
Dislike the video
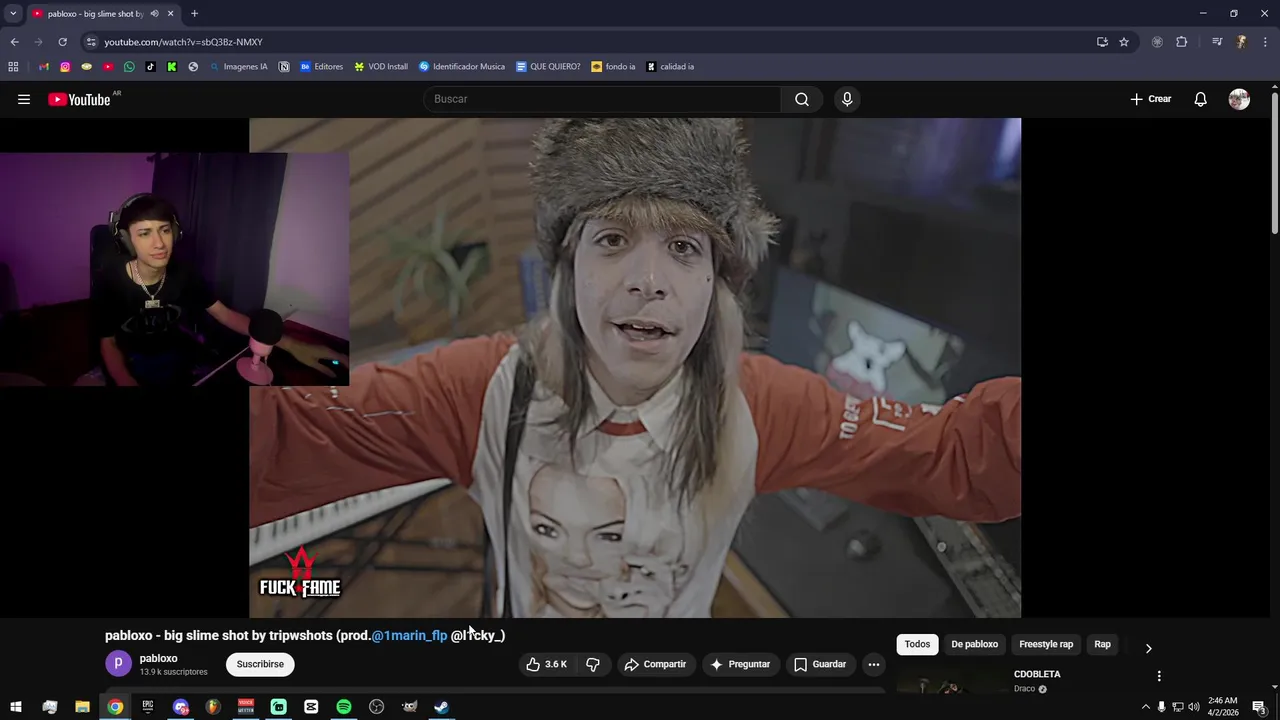pyautogui.click(x=593, y=664)
